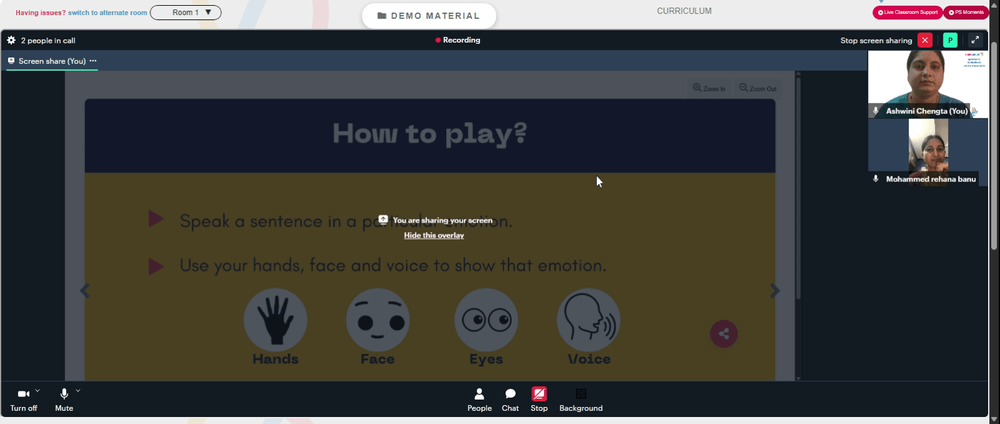Turn off the camera
The width and height of the screenshot is (1000, 424).
(23, 395)
